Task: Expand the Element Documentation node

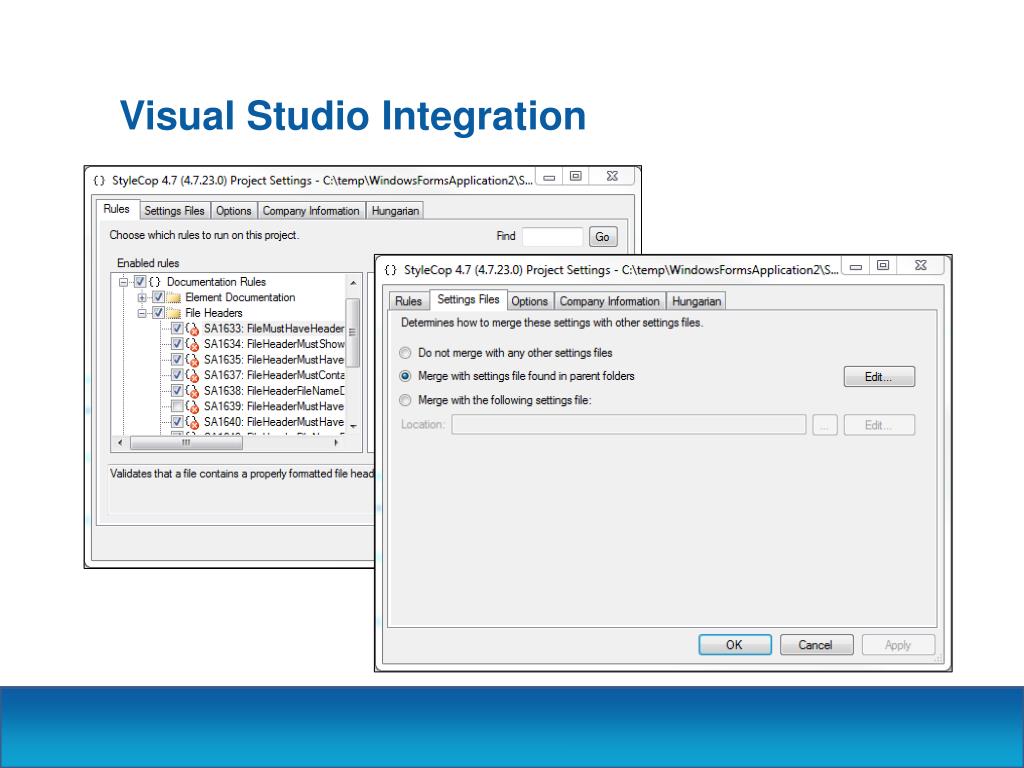Action: tap(142, 298)
